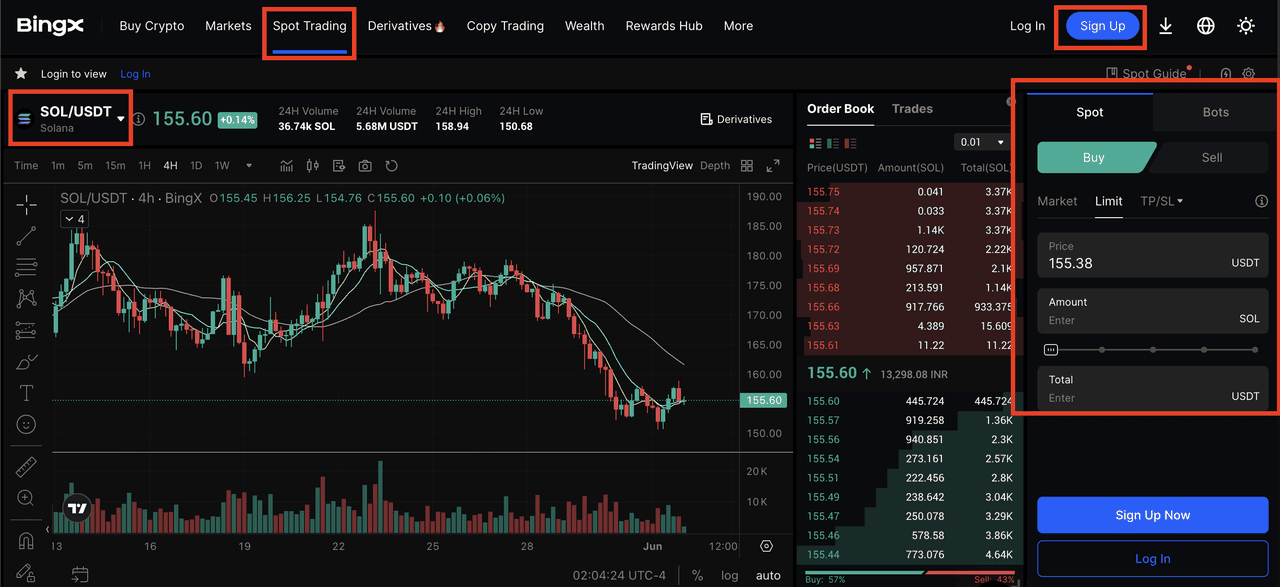The image size is (1280, 587).
Task: Switch the order side to Sell
Action: (1211, 157)
